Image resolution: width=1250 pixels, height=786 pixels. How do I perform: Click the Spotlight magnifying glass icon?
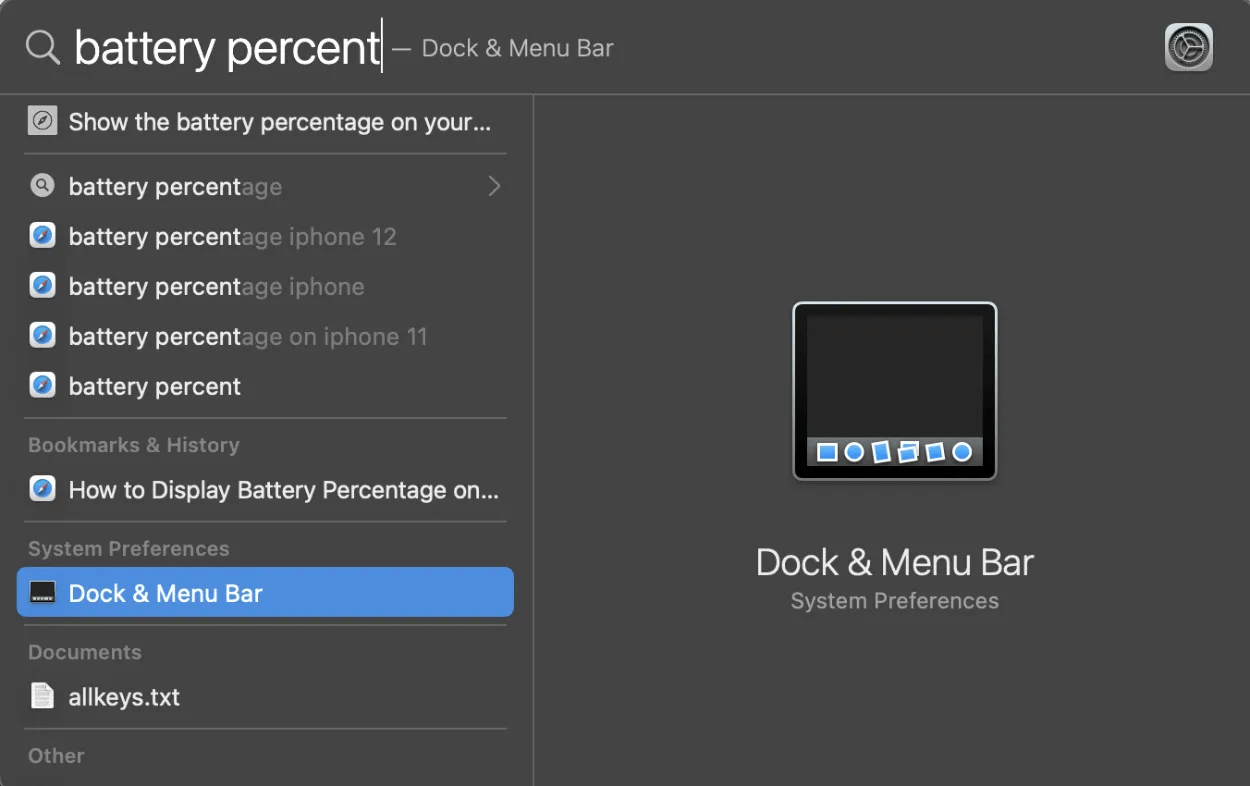click(x=40, y=46)
